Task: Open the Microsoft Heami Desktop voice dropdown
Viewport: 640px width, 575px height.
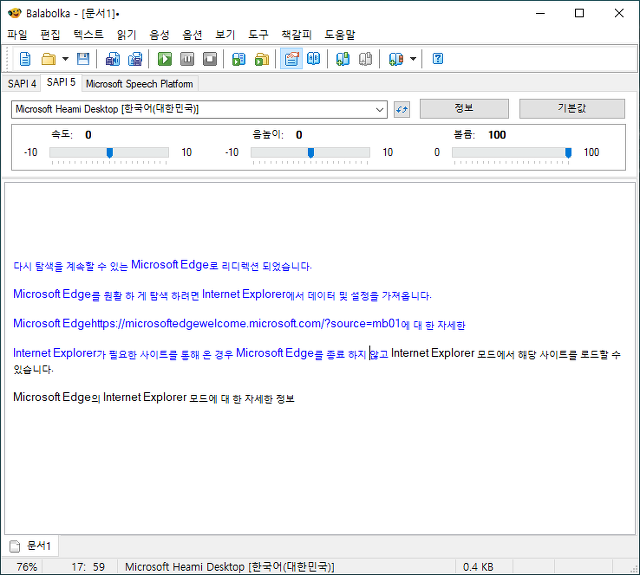Action: pyautogui.click(x=199, y=109)
